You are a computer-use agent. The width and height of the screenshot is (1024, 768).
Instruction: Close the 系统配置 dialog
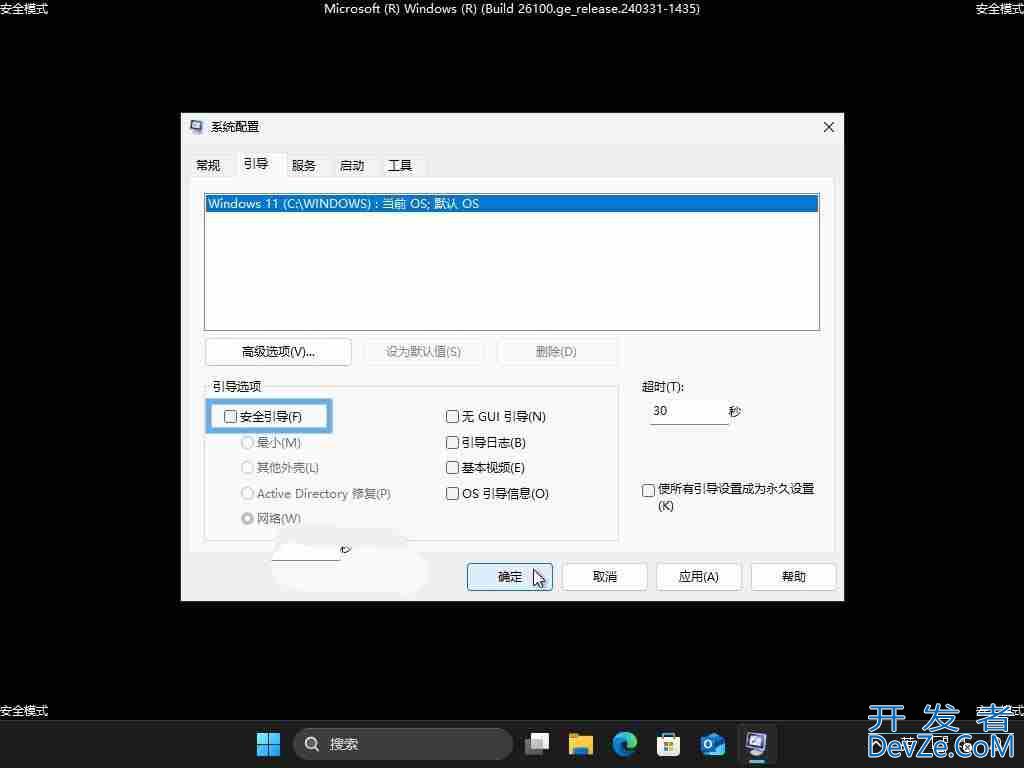click(x=829, y=127)
